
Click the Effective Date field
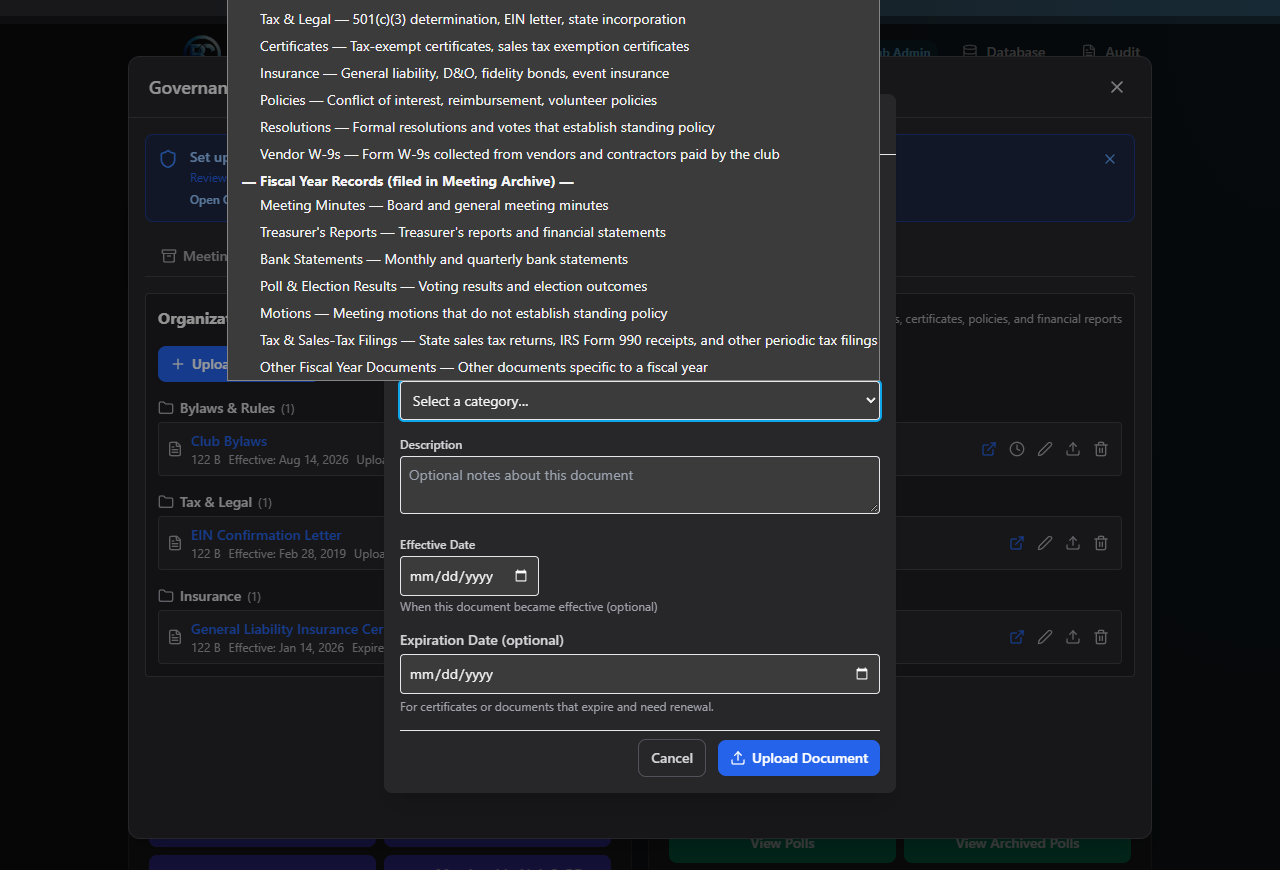point(469,576)
